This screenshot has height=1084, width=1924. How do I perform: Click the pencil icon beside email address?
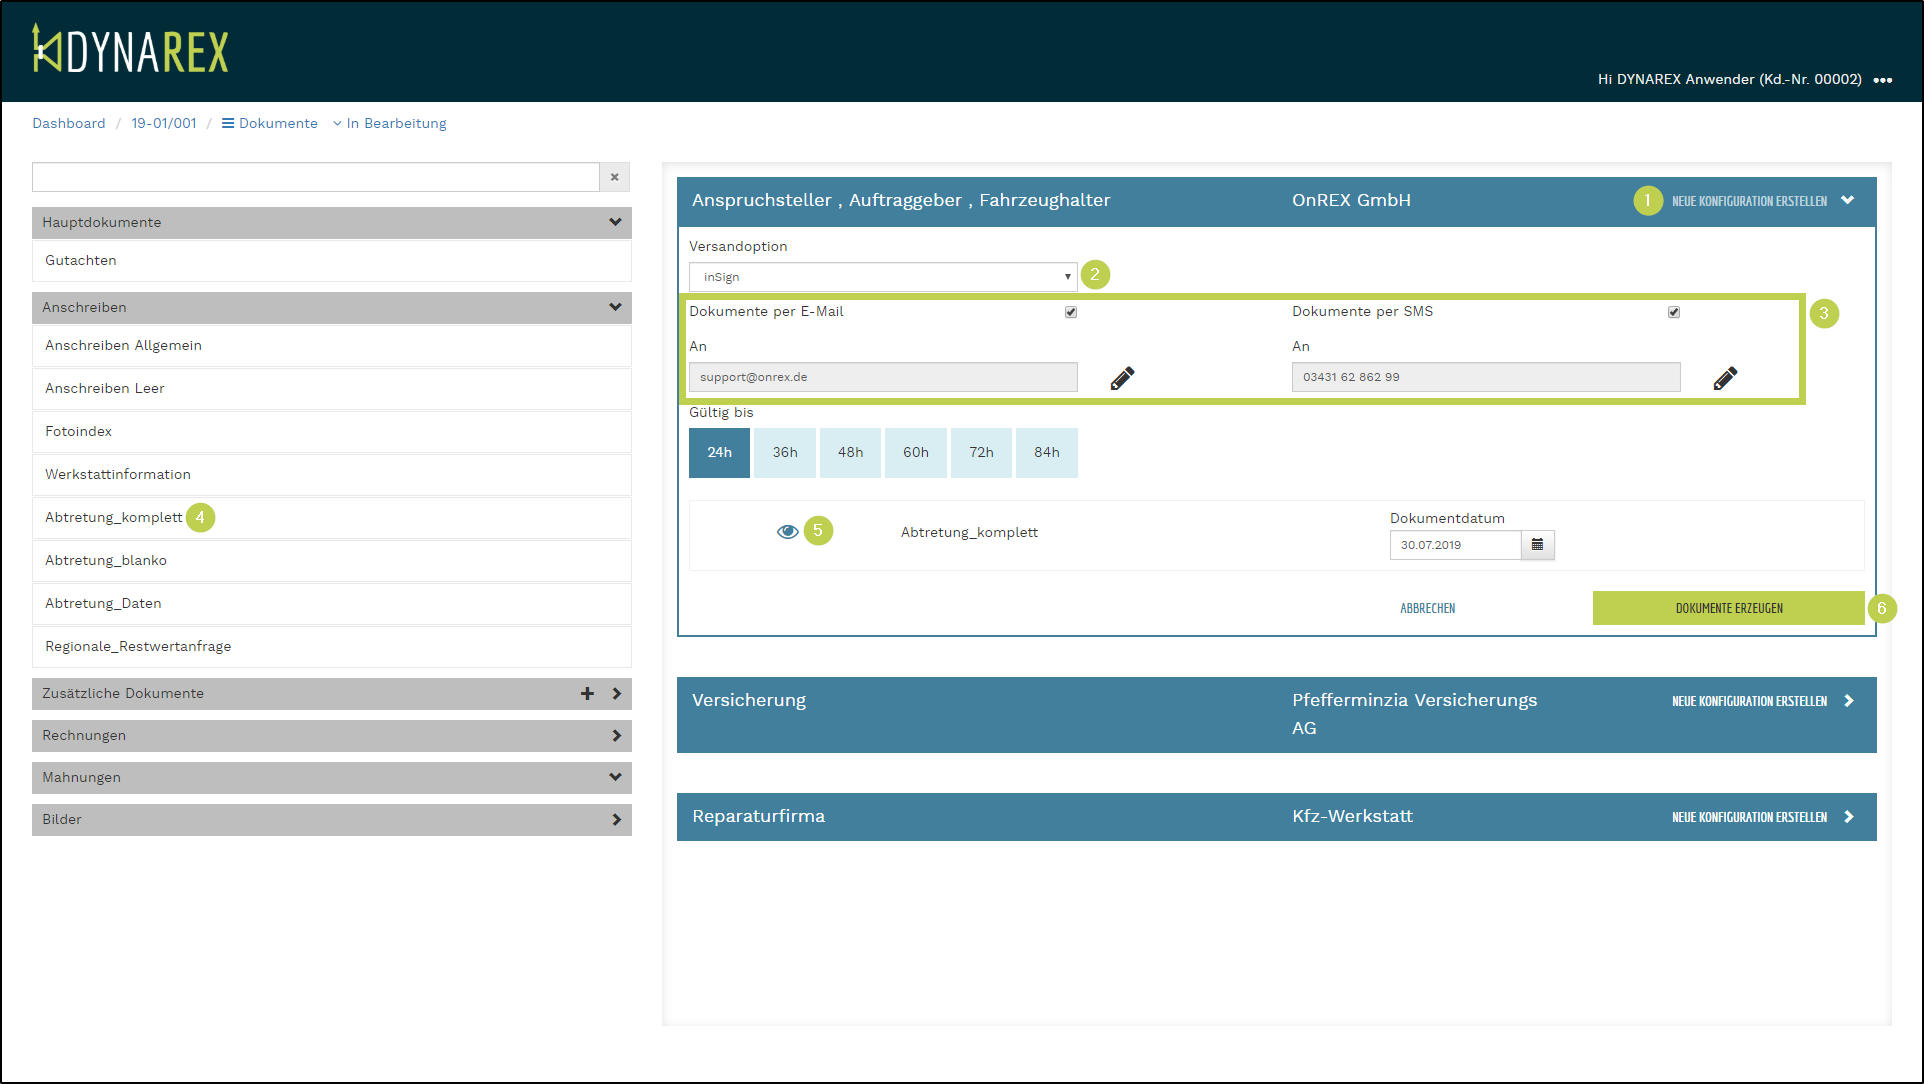(1122, 378)
